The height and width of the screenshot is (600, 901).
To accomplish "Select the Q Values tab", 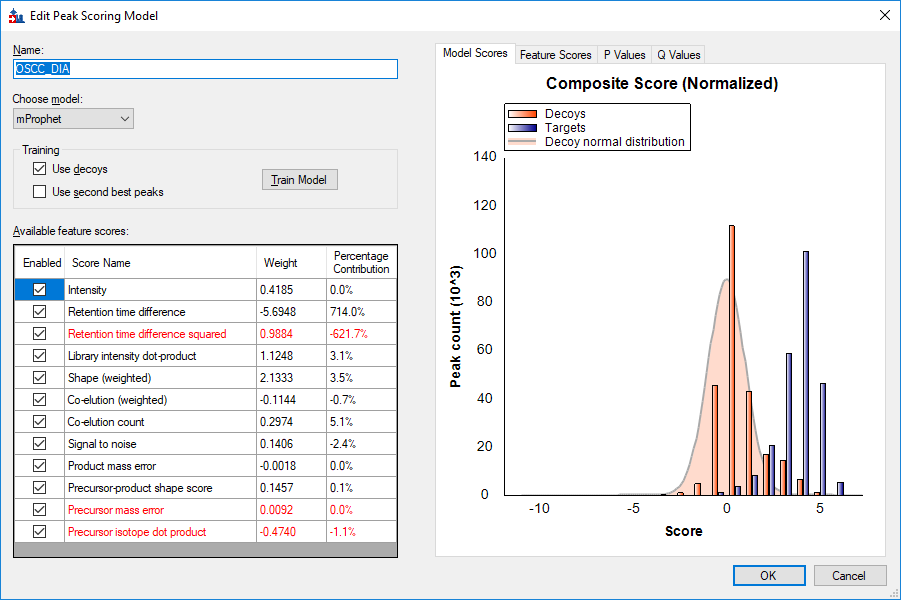I will (x=678, y=55).
